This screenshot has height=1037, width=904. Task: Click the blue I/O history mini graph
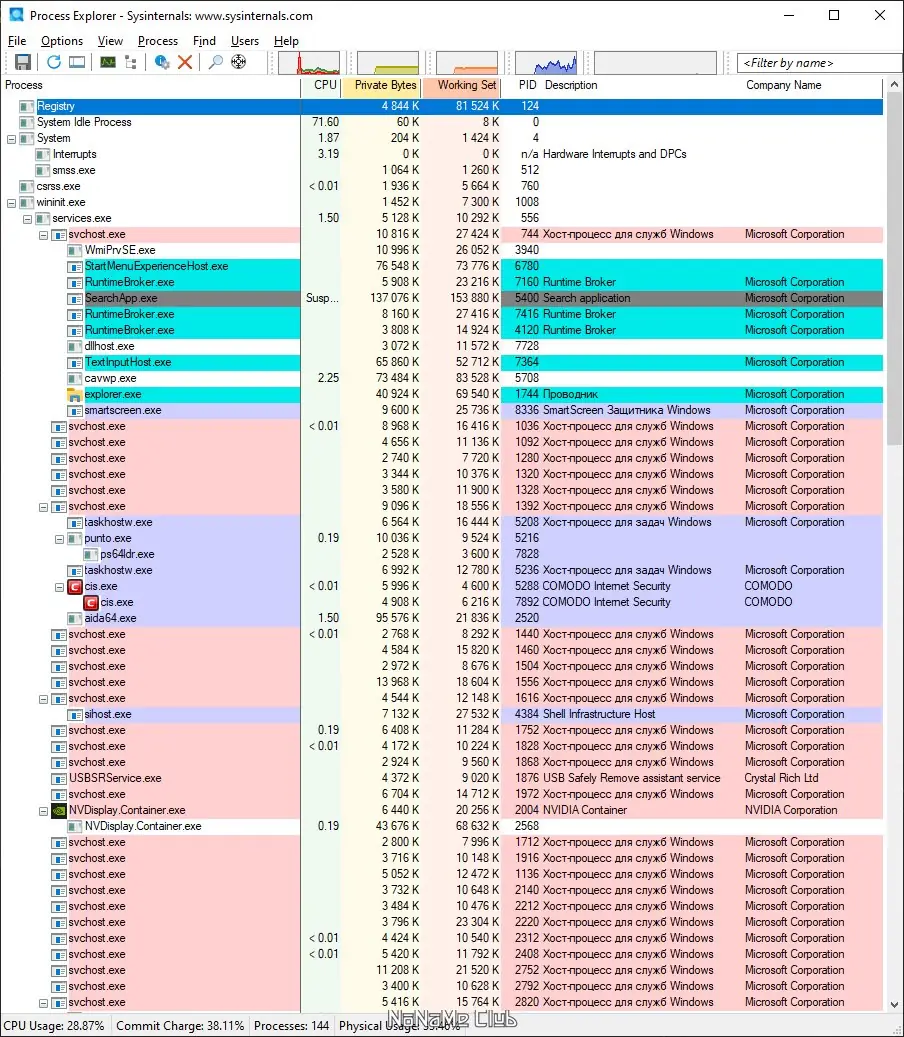[x=546, y=63]
